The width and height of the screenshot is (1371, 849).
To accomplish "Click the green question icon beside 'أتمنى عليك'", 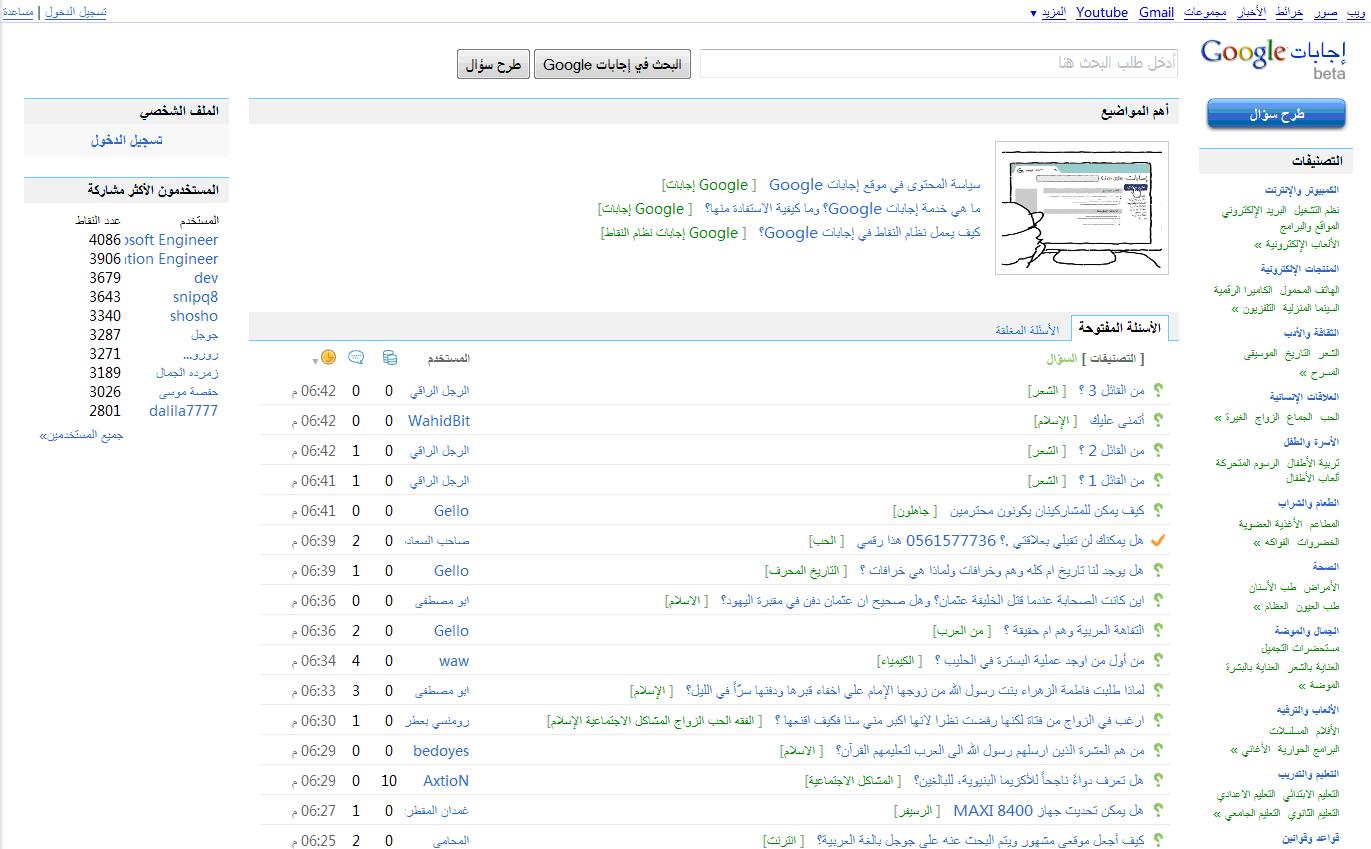I will coord(1159,421).
